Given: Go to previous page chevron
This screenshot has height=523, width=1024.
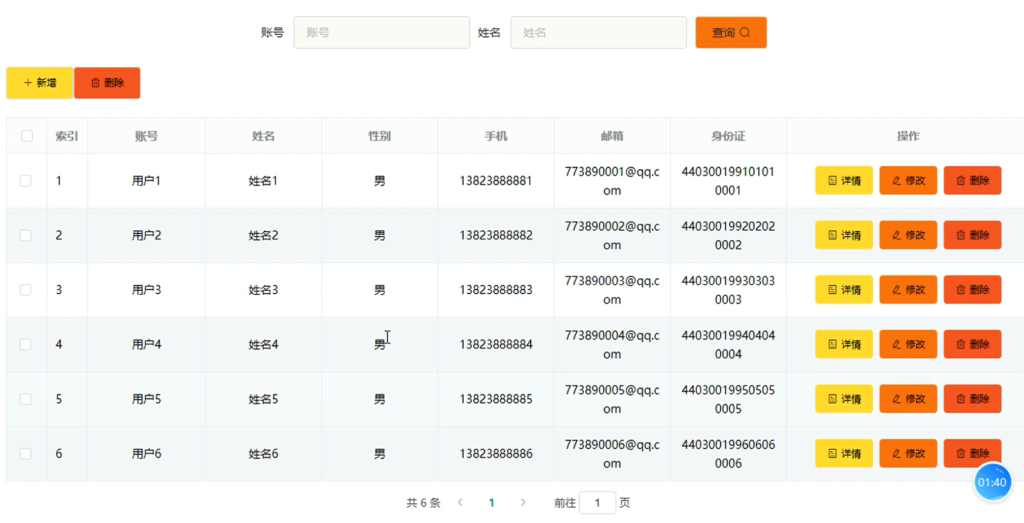Looking at the screenshot, I should (x=460, y=502).
